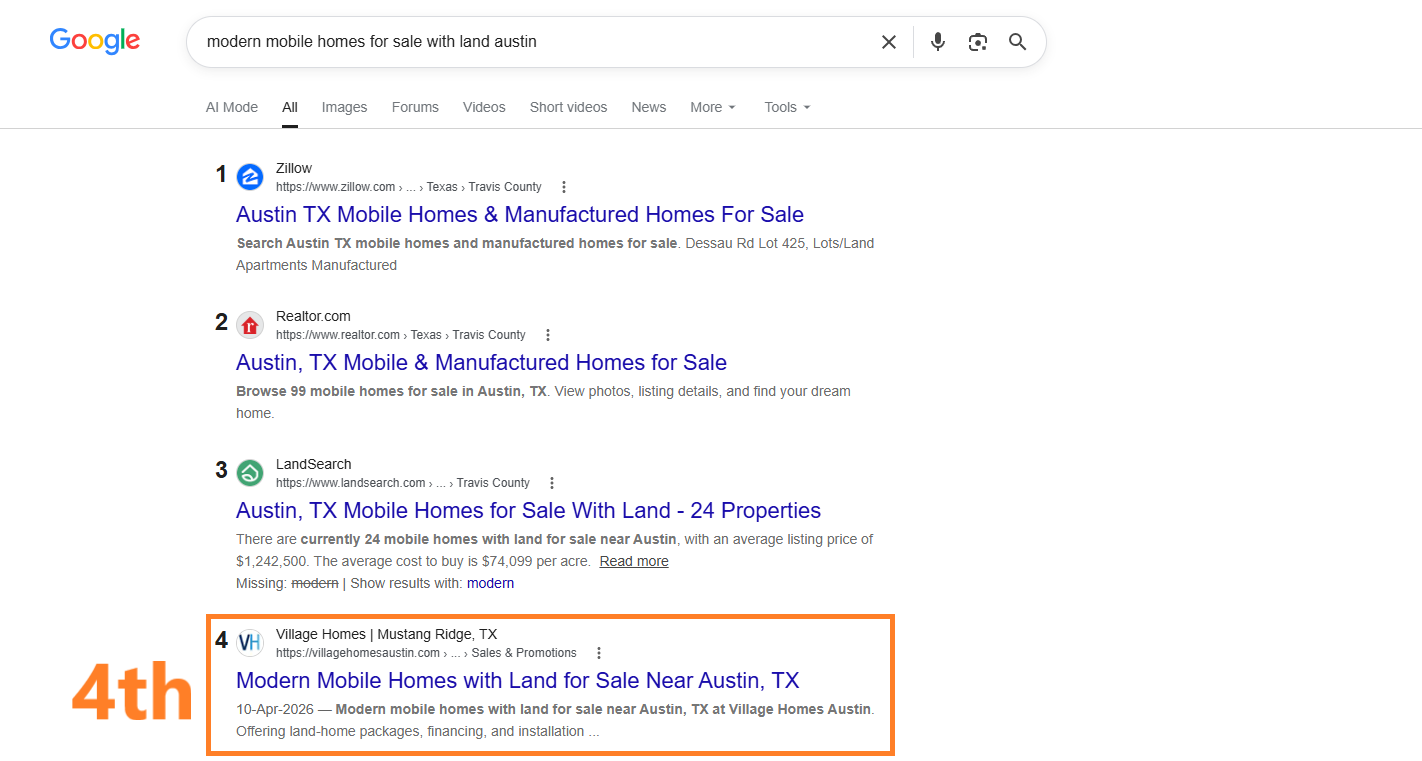Click the Village Homes | Mustang Ridge, TX name
The height and width of the screenshot is (761, 1422).
click(386, 634)
